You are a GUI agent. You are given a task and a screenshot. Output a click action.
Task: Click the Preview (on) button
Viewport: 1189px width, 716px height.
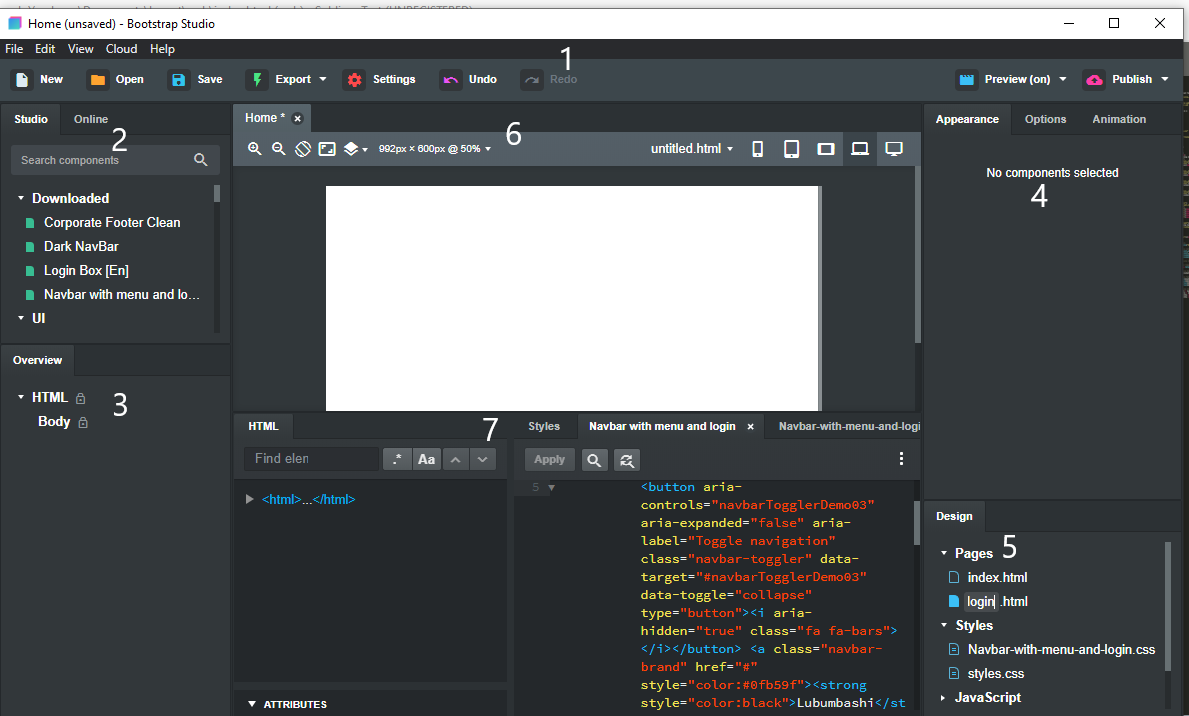click(x=1004, y=80)
